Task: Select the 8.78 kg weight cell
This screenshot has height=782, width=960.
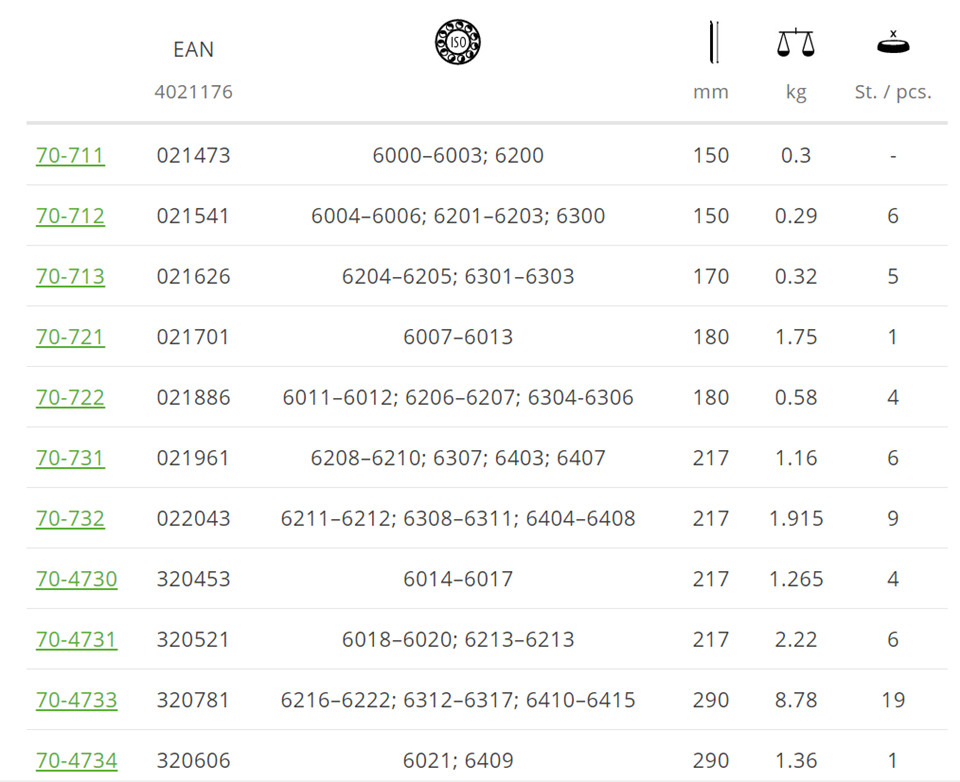Action: [x=796, y=700]
